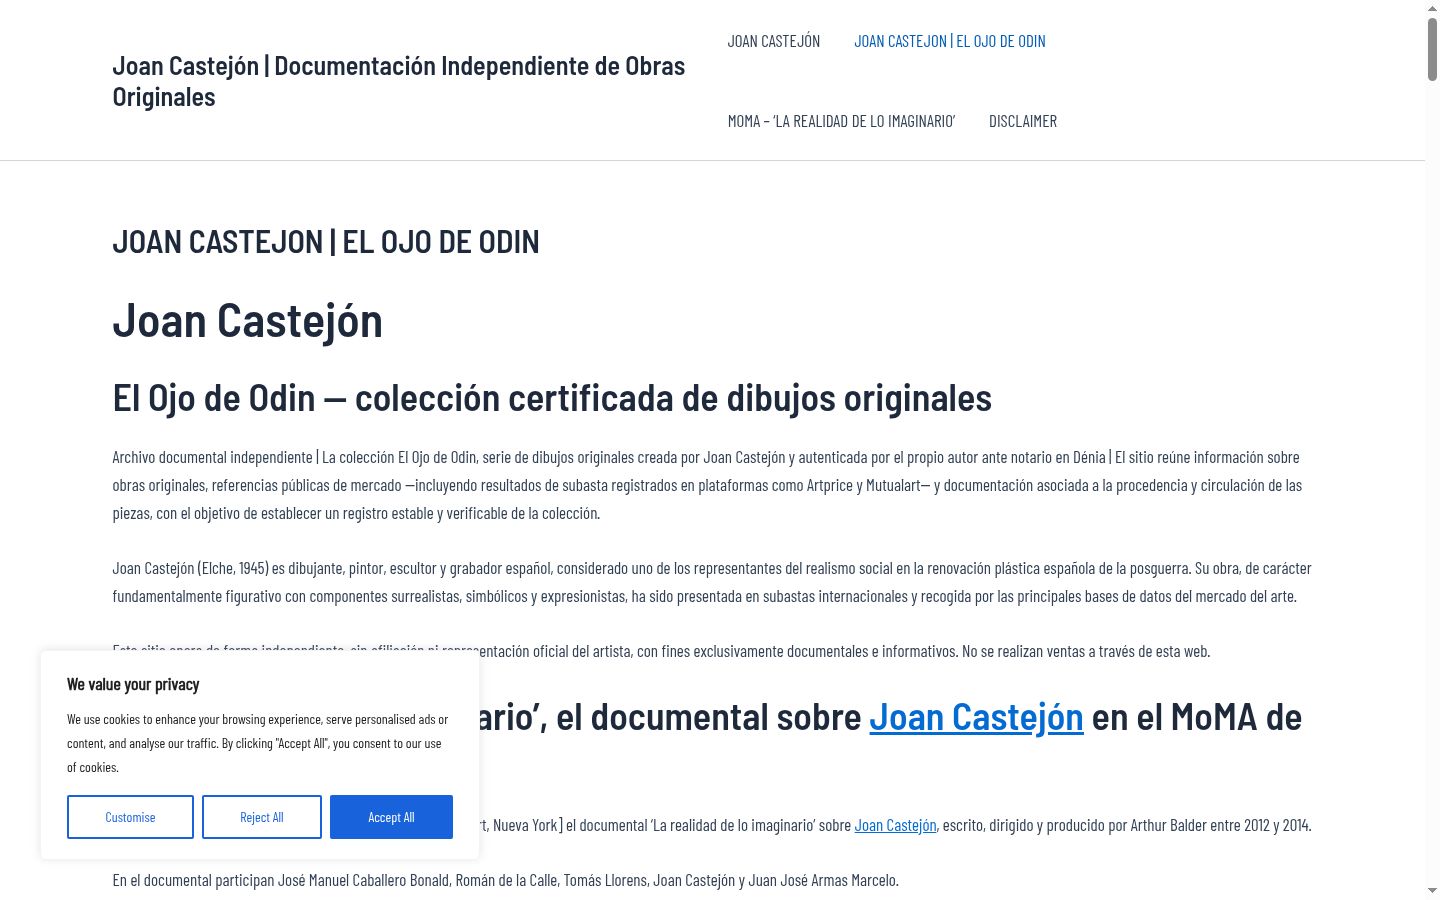
Task: Click the Accept All cookie button
Action: (x=391, y=817)
